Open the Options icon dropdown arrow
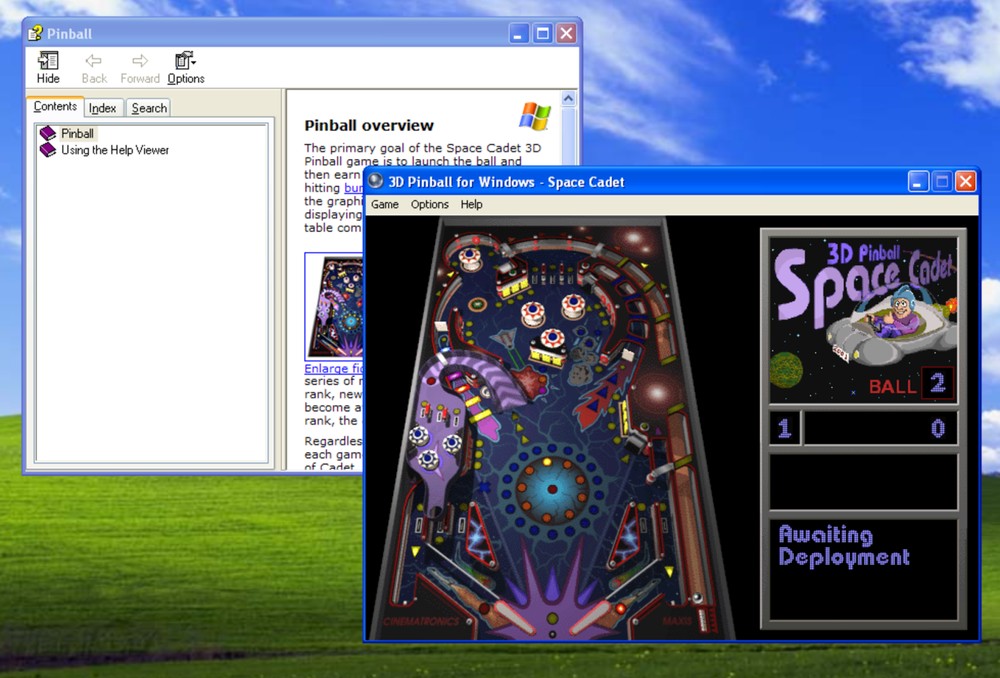 coord(194,62)
